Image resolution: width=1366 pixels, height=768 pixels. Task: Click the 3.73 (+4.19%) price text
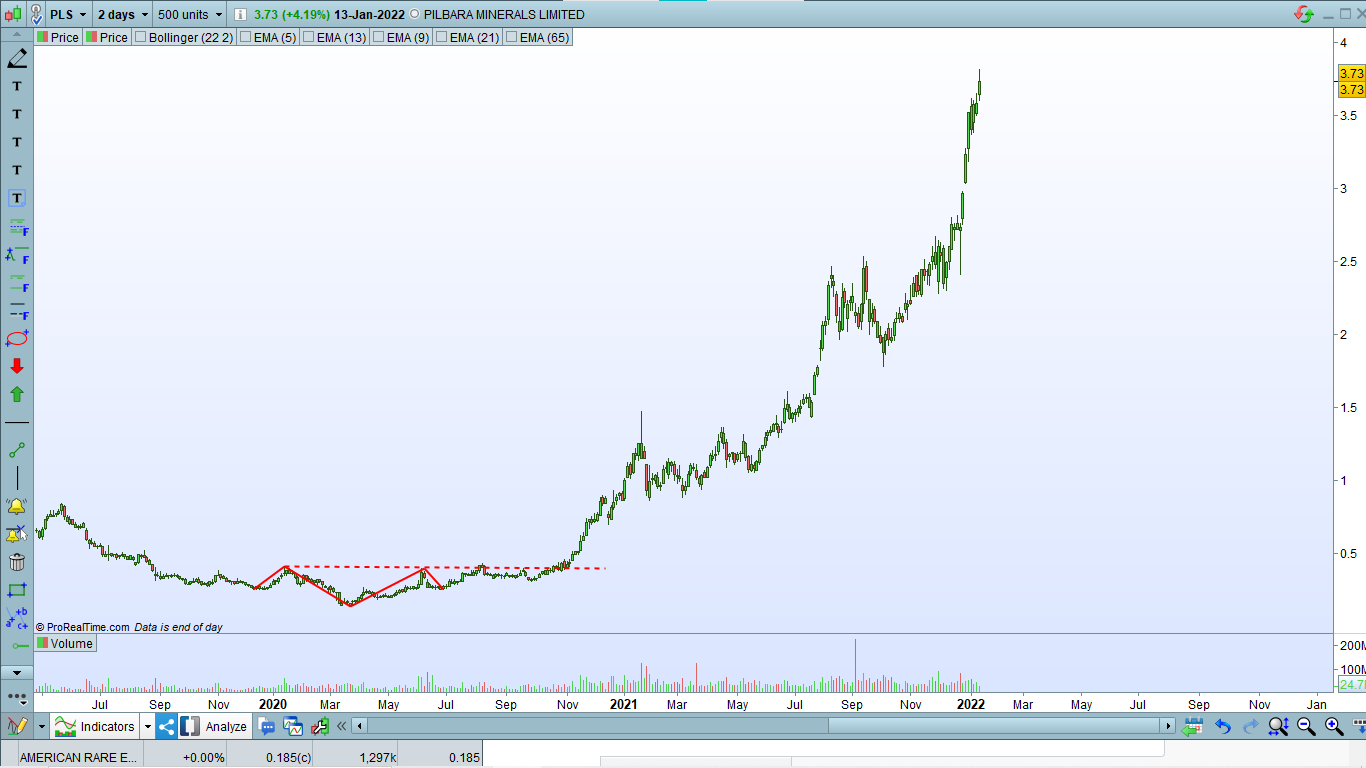point(293,15)
